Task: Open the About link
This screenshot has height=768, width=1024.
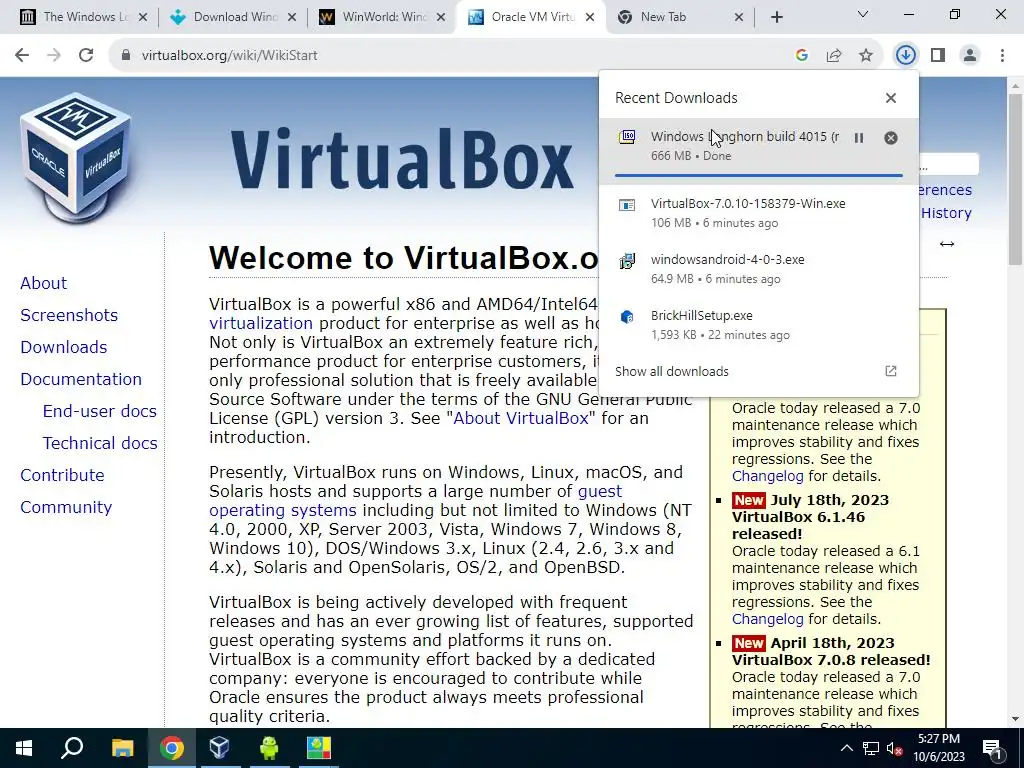Action: (x=43, y=283)
